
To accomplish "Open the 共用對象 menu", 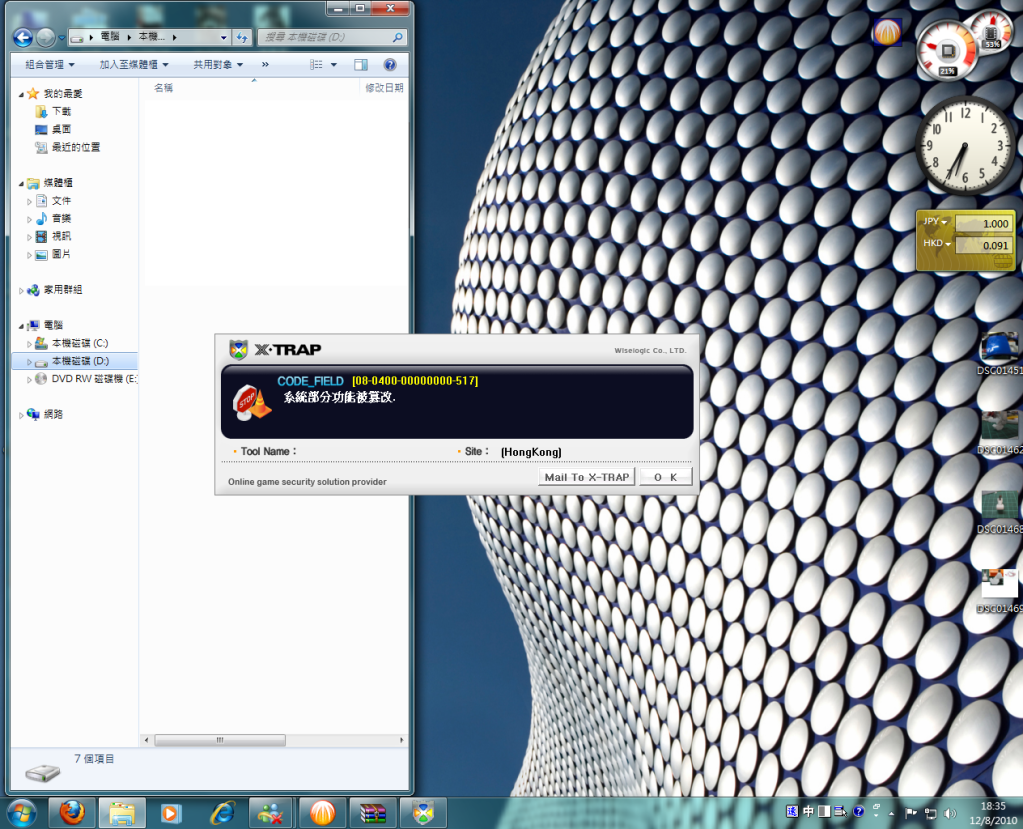I will (x=217, y=65).
